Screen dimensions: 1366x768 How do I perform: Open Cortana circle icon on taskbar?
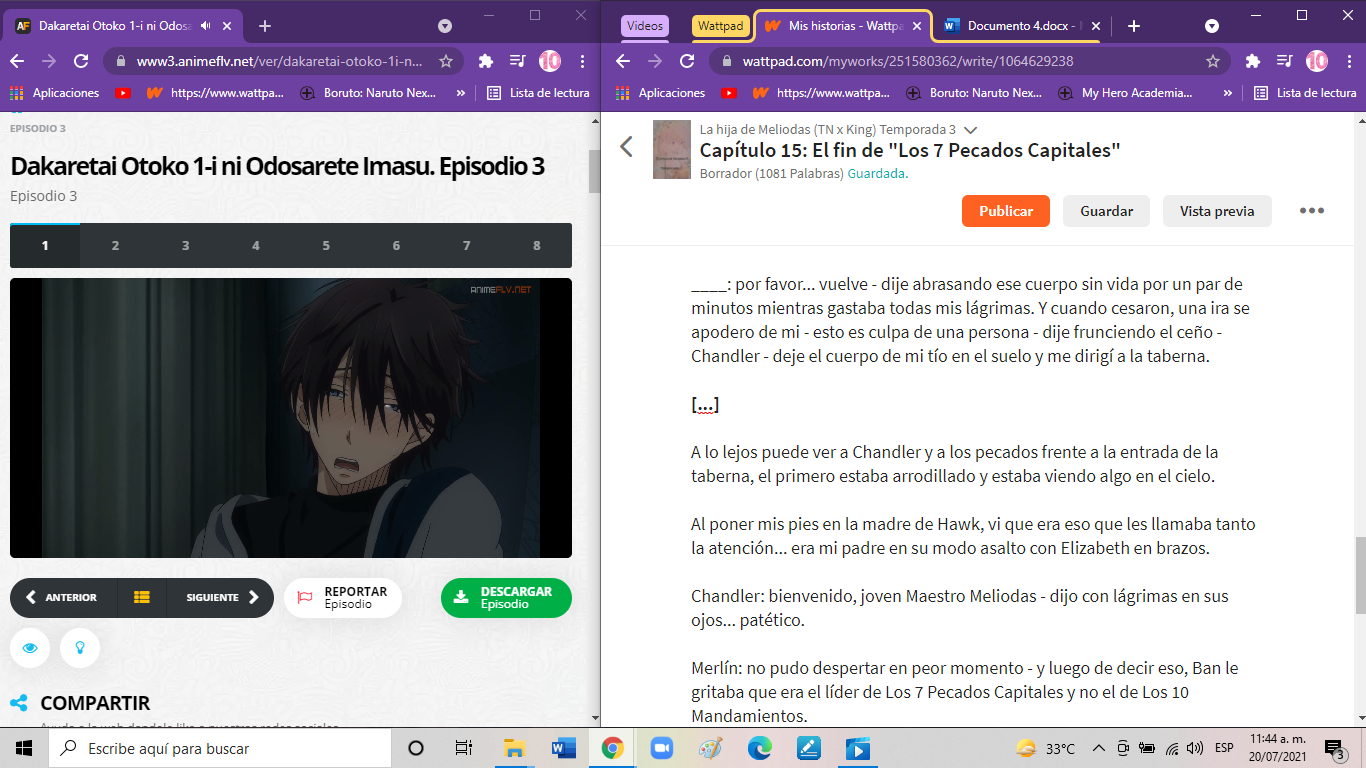(x=416, y=748)
